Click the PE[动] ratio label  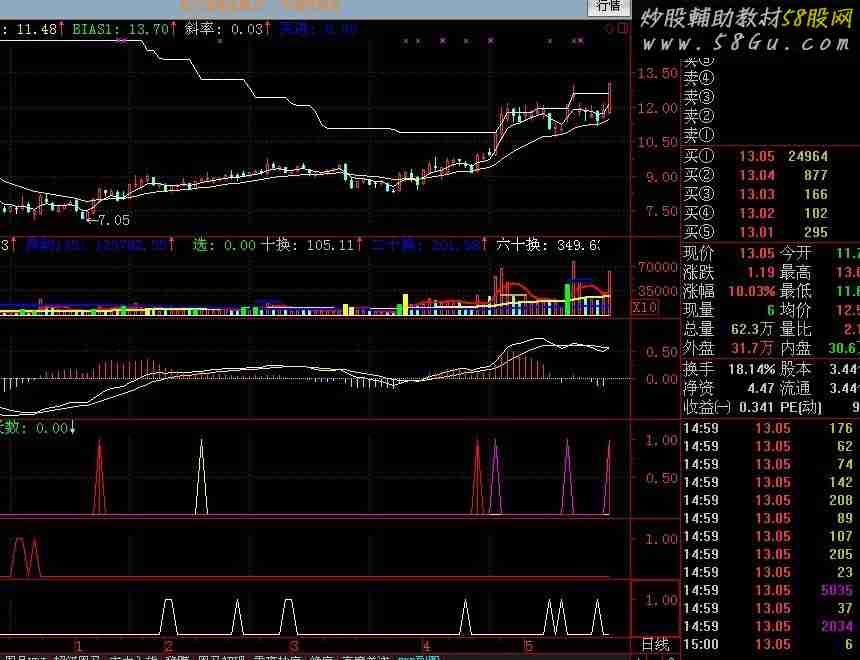click(800, 407)
